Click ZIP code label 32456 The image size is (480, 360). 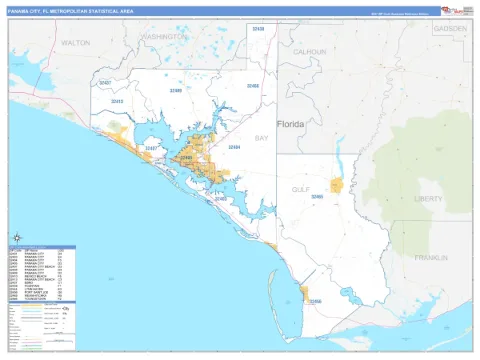(315, 301)
